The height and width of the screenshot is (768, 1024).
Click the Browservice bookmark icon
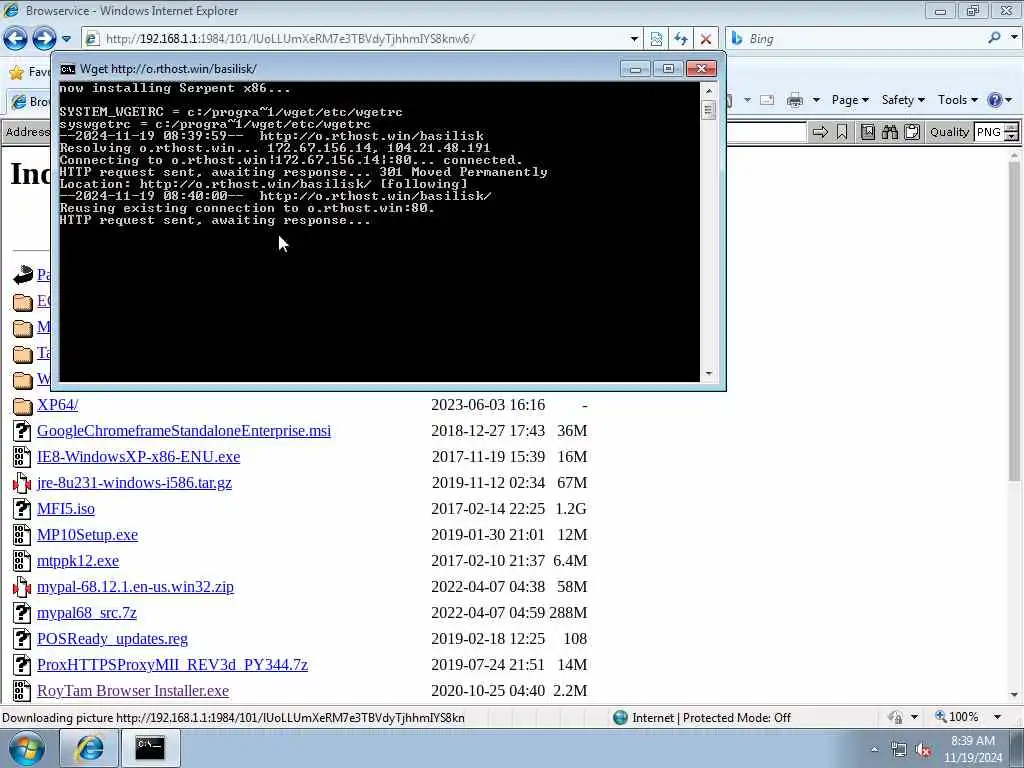(x=842, y=132)
